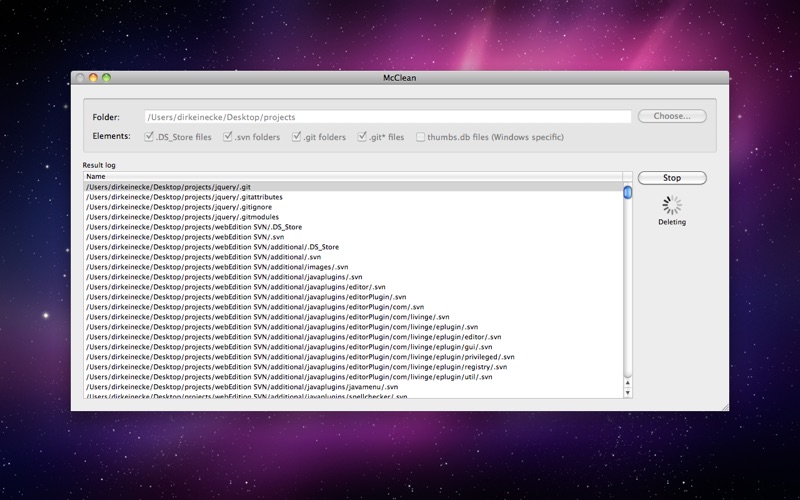Click the result log scrollbar thumb
Image resolution: width=800 pixels, height=500 pixels.
pos(628,192)
